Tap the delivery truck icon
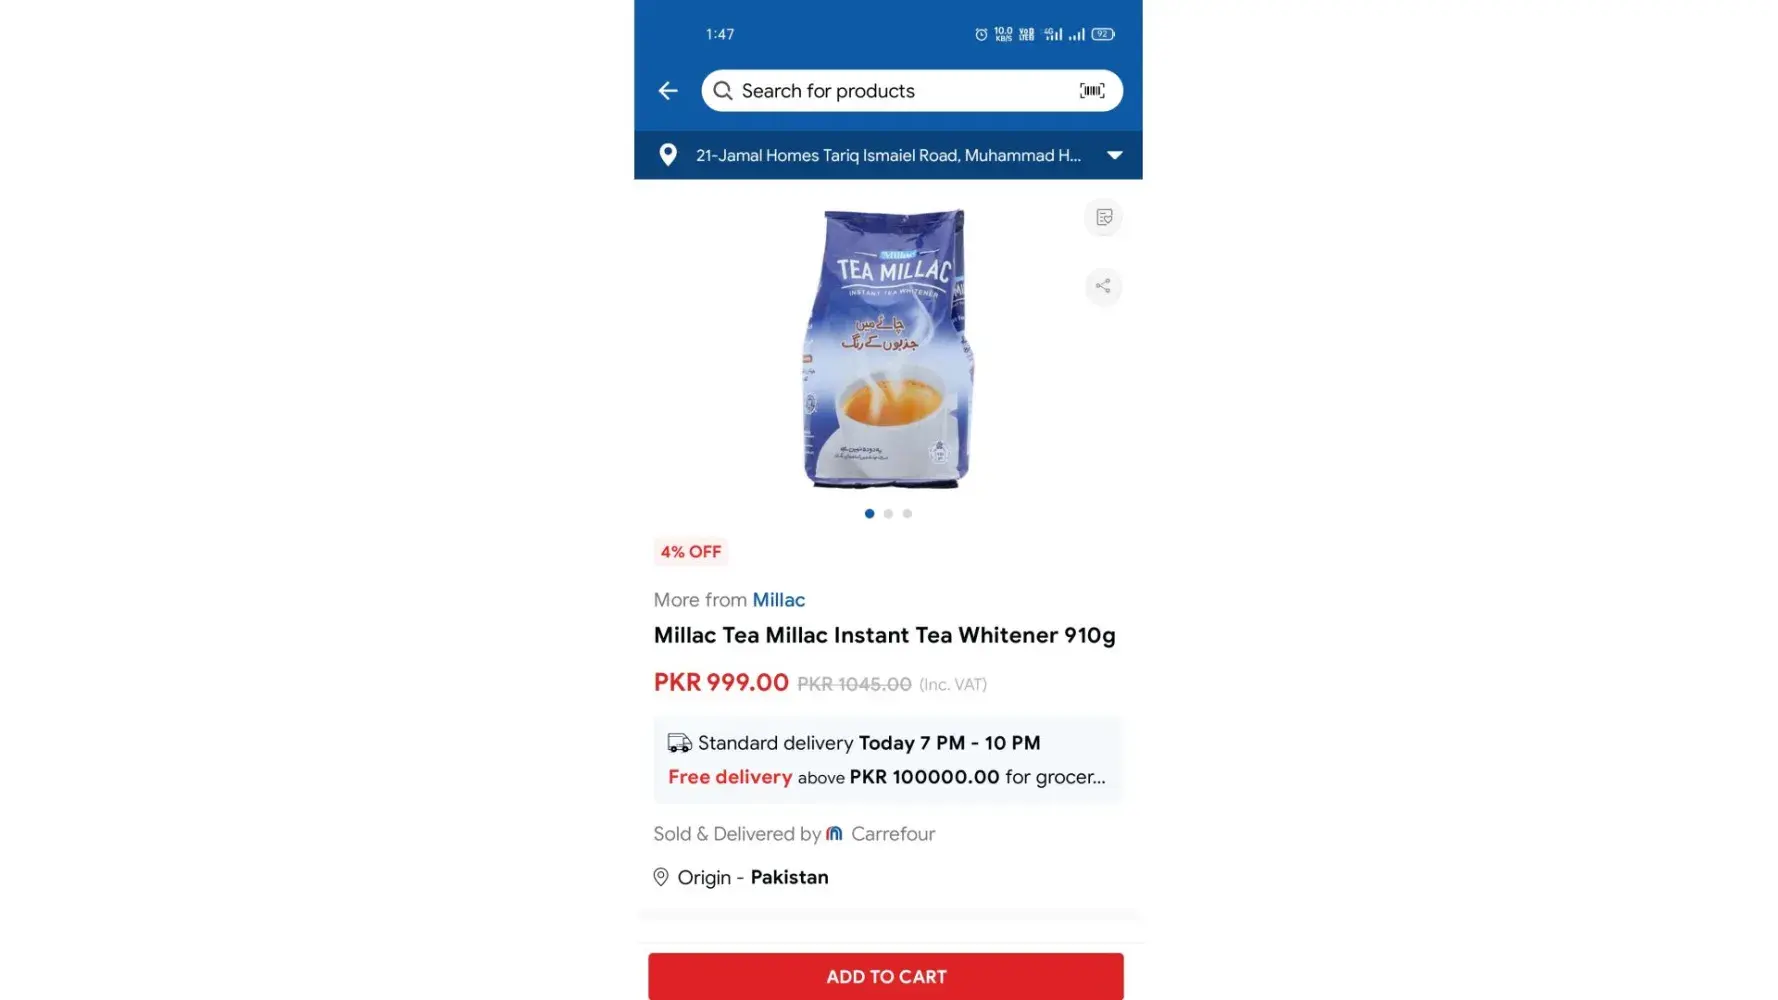The height and width of the screenshot is (1000, 1778). click(679, 743)
